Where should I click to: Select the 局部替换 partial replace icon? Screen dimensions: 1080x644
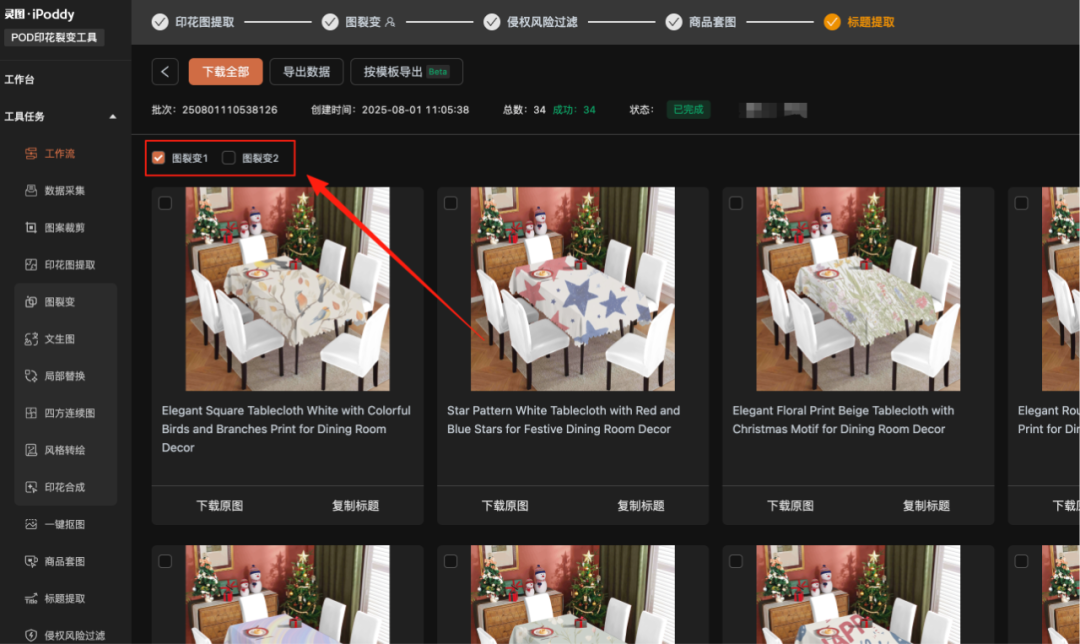pos(31,376)
